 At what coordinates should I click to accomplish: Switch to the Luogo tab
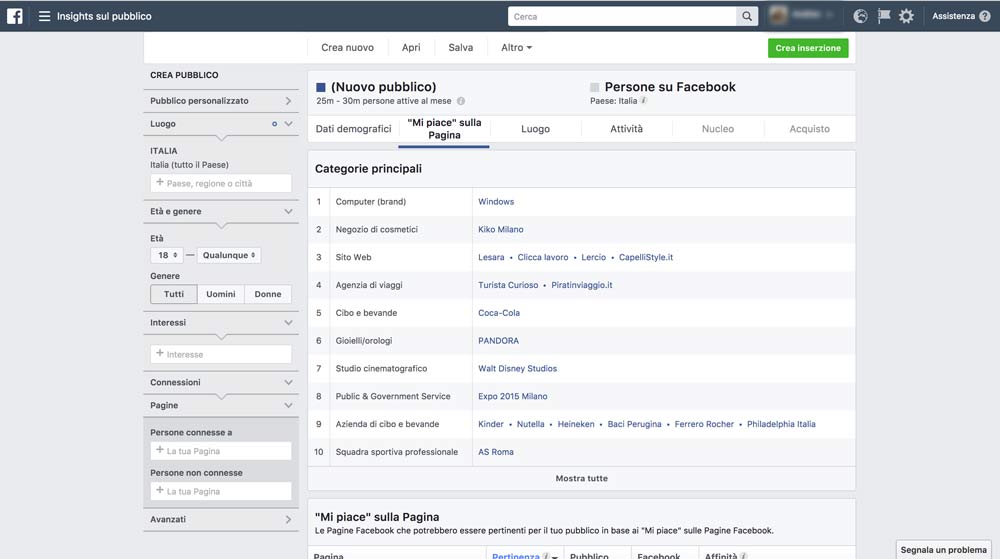(x=535, y=129)
